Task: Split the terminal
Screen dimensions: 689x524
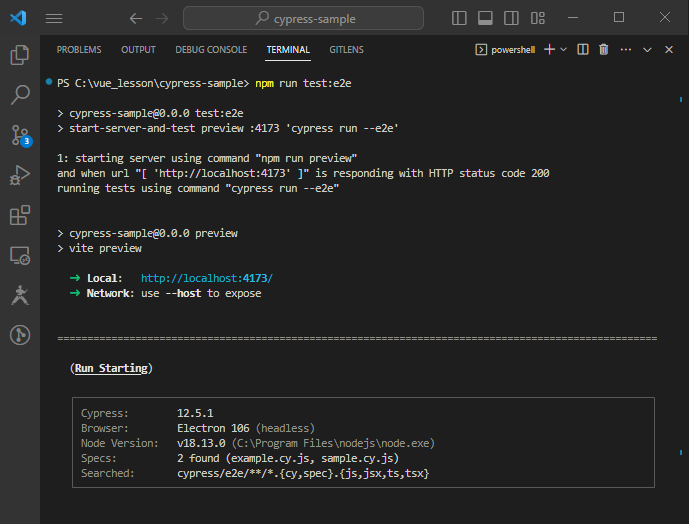Action: [x=583, y=50]
